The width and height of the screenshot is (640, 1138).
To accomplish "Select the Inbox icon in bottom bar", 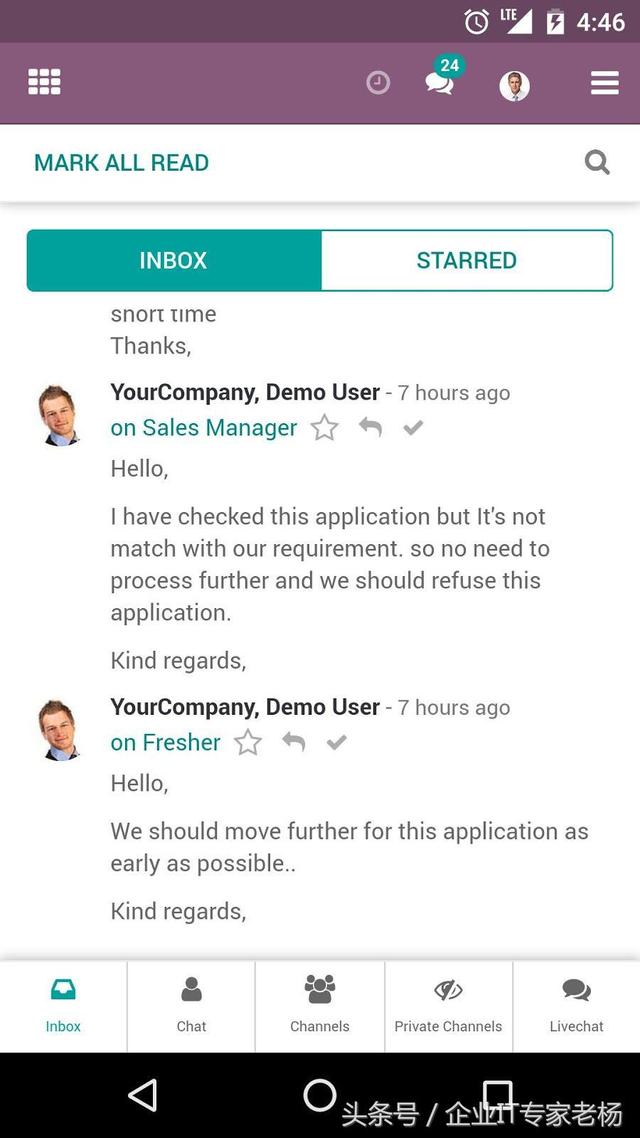I will pyautogui.click(x=63, y=1005).
